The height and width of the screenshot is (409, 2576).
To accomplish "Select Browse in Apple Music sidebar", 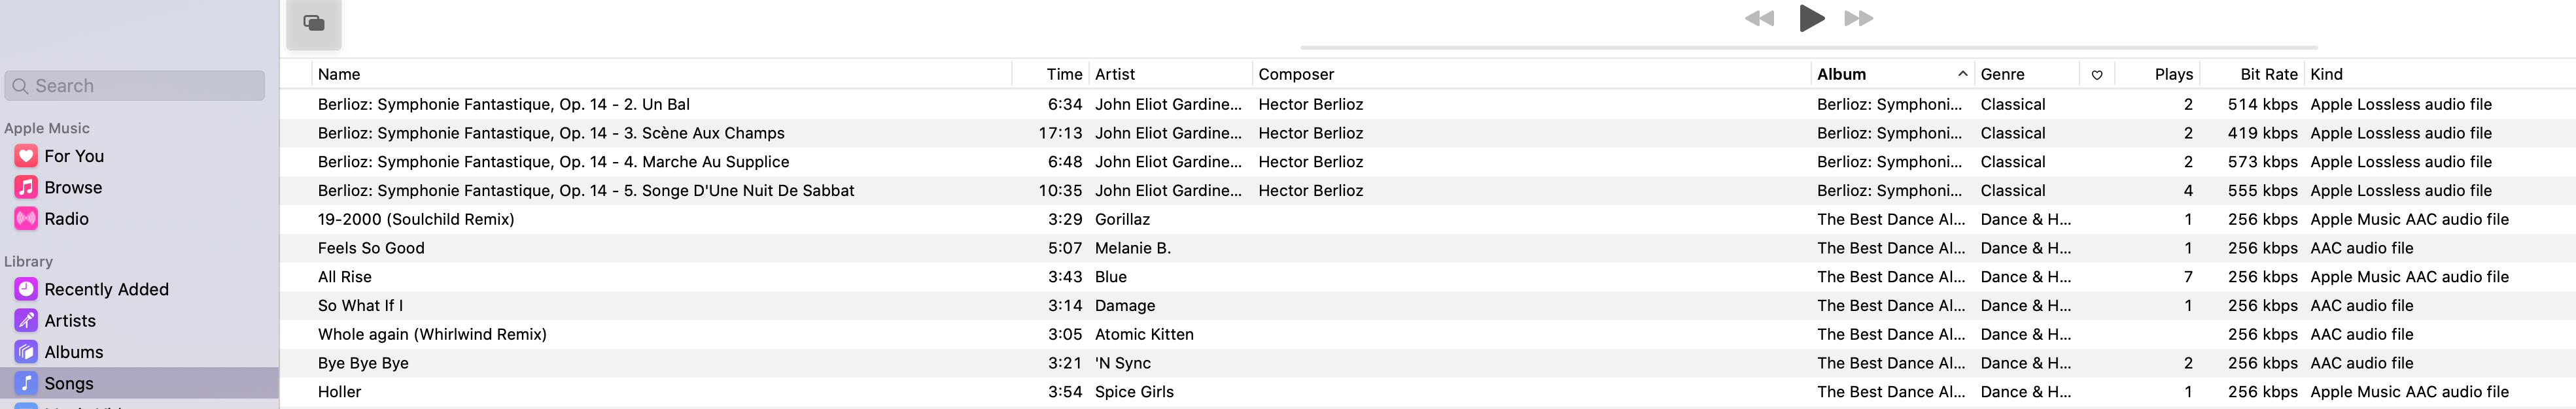I will 73,187.
